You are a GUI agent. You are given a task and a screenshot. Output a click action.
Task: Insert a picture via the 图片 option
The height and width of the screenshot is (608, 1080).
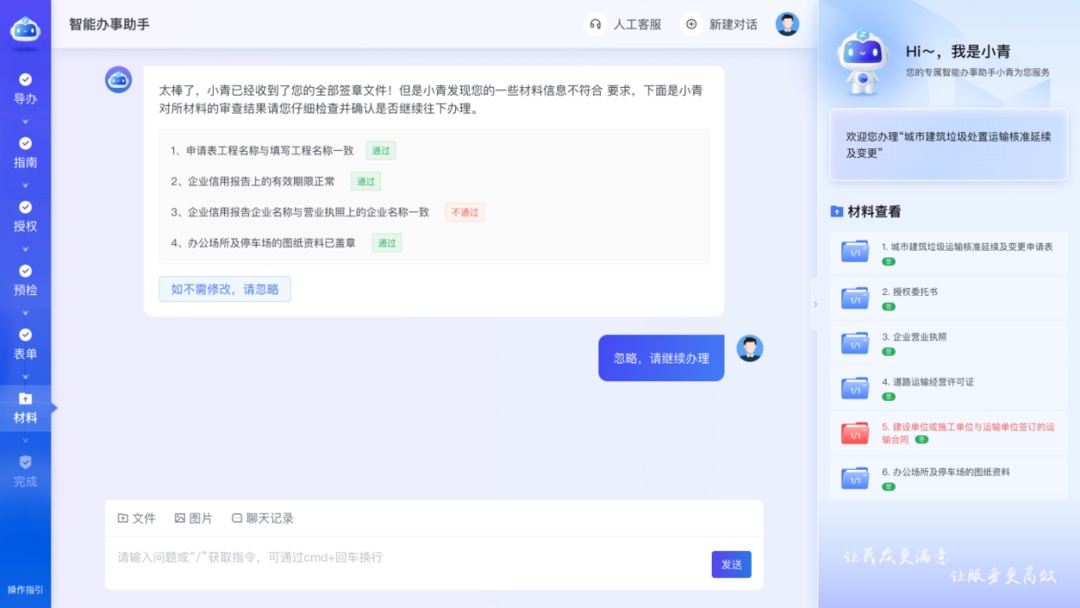coord(193,518)
